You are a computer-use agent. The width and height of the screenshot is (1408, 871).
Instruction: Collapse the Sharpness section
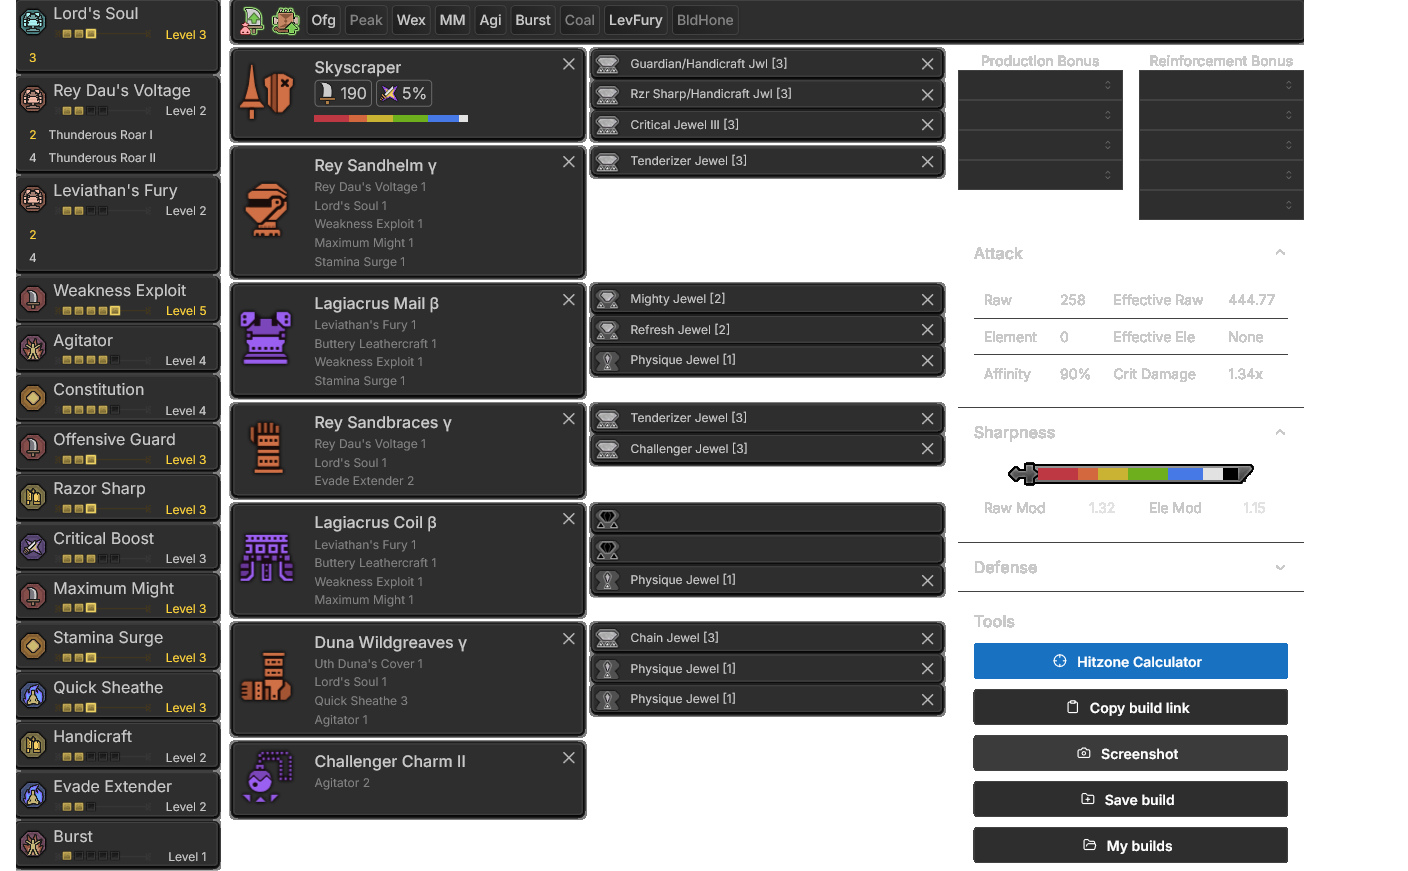point(1280,432)
